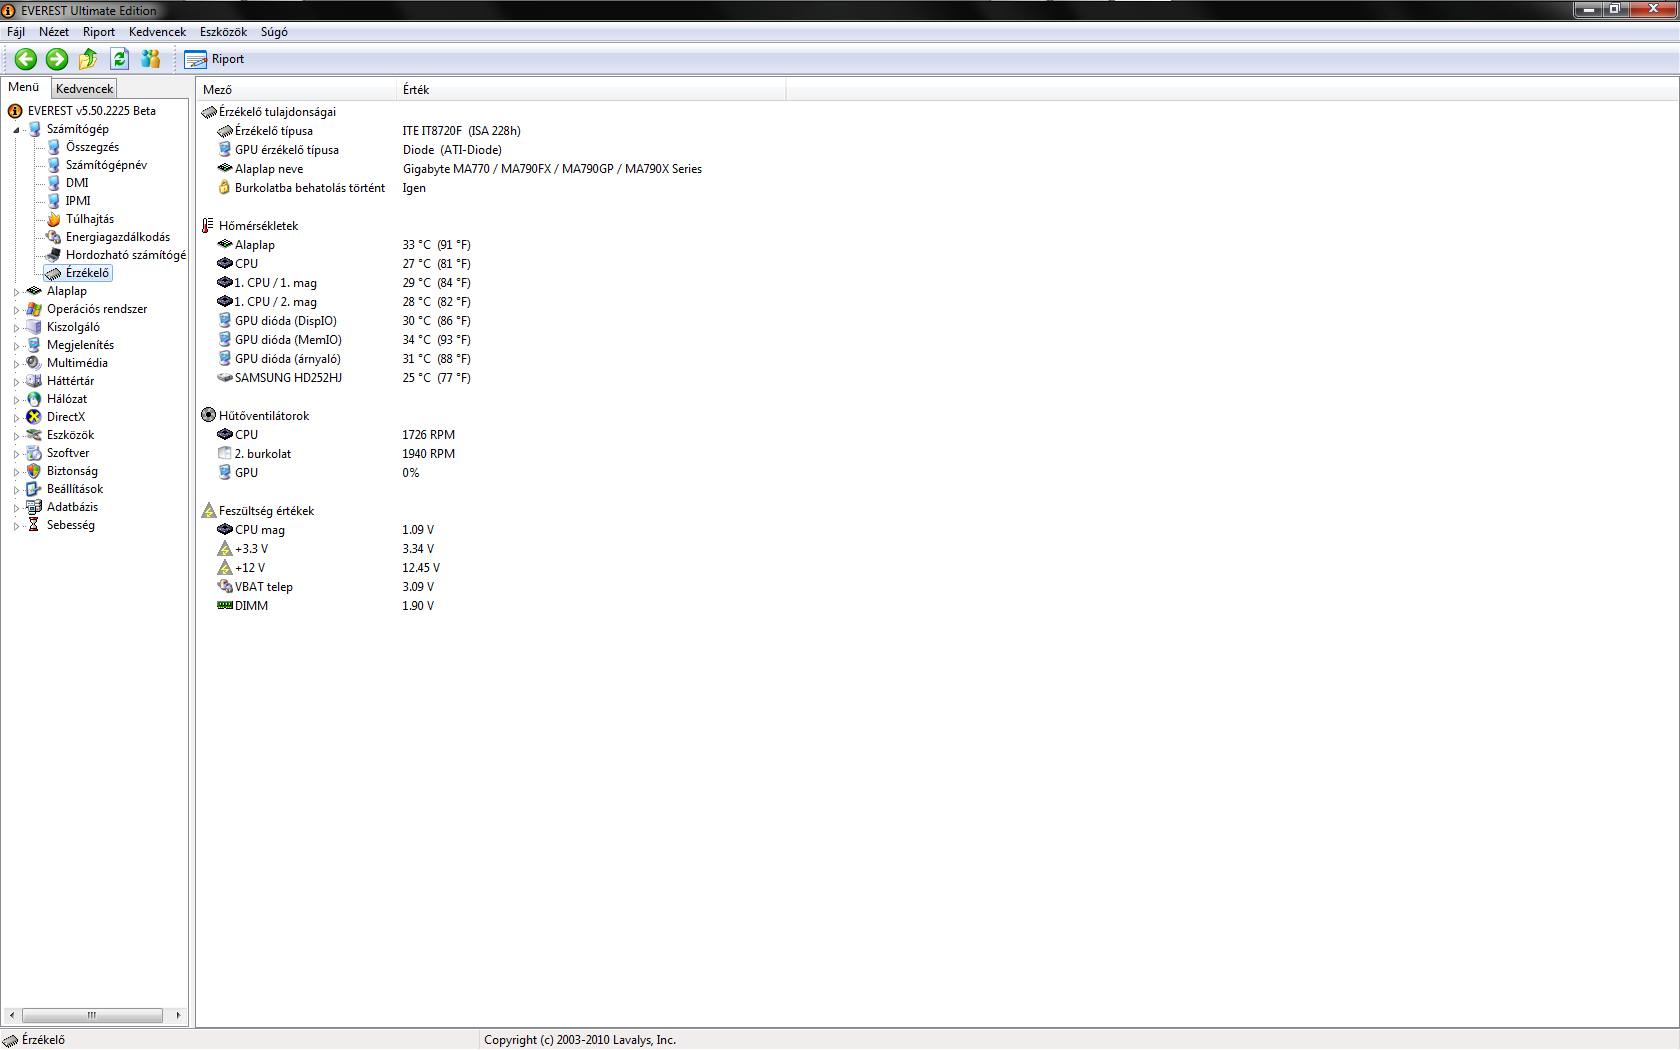Switch to the Kedvencek tab in sidebar
Screen dimensions: 1680x1050
point(84,88)
